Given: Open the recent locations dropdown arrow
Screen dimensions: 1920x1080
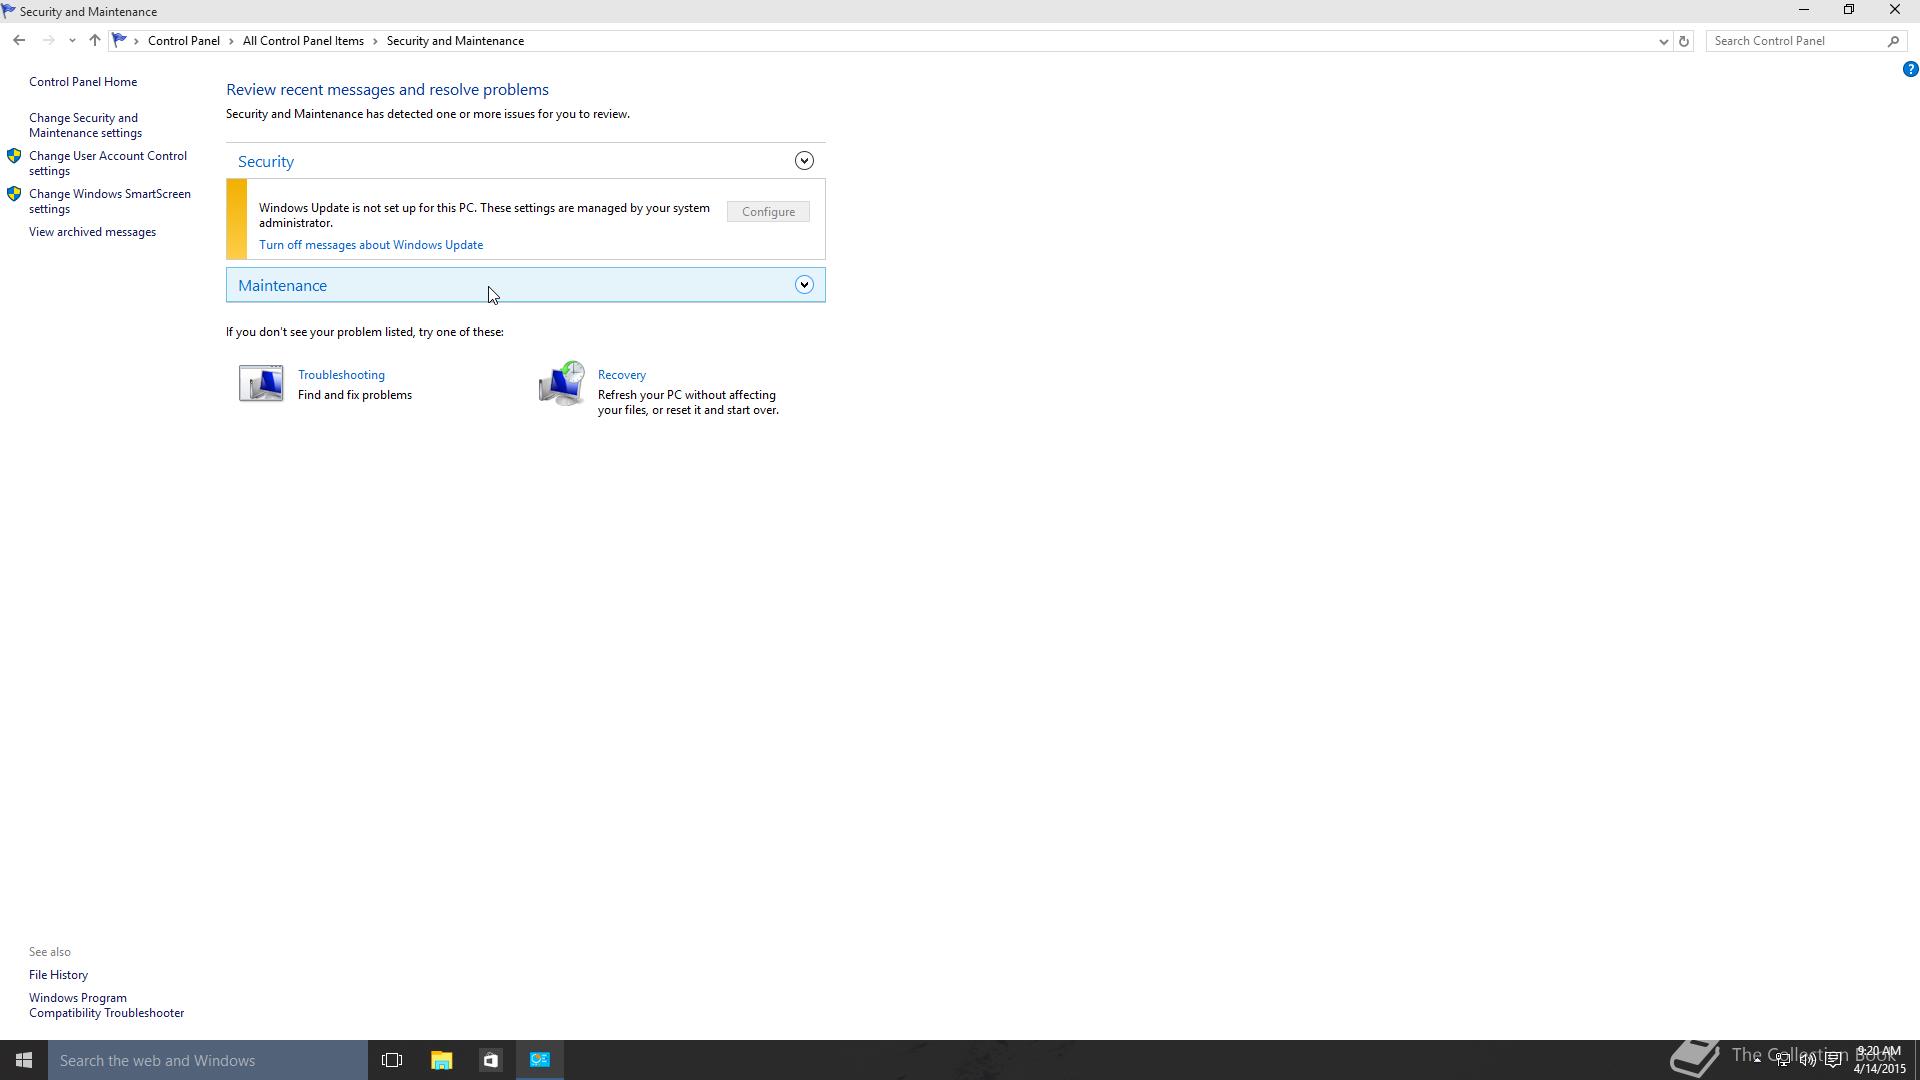Looking at the screenshot, I should point(72,41).
